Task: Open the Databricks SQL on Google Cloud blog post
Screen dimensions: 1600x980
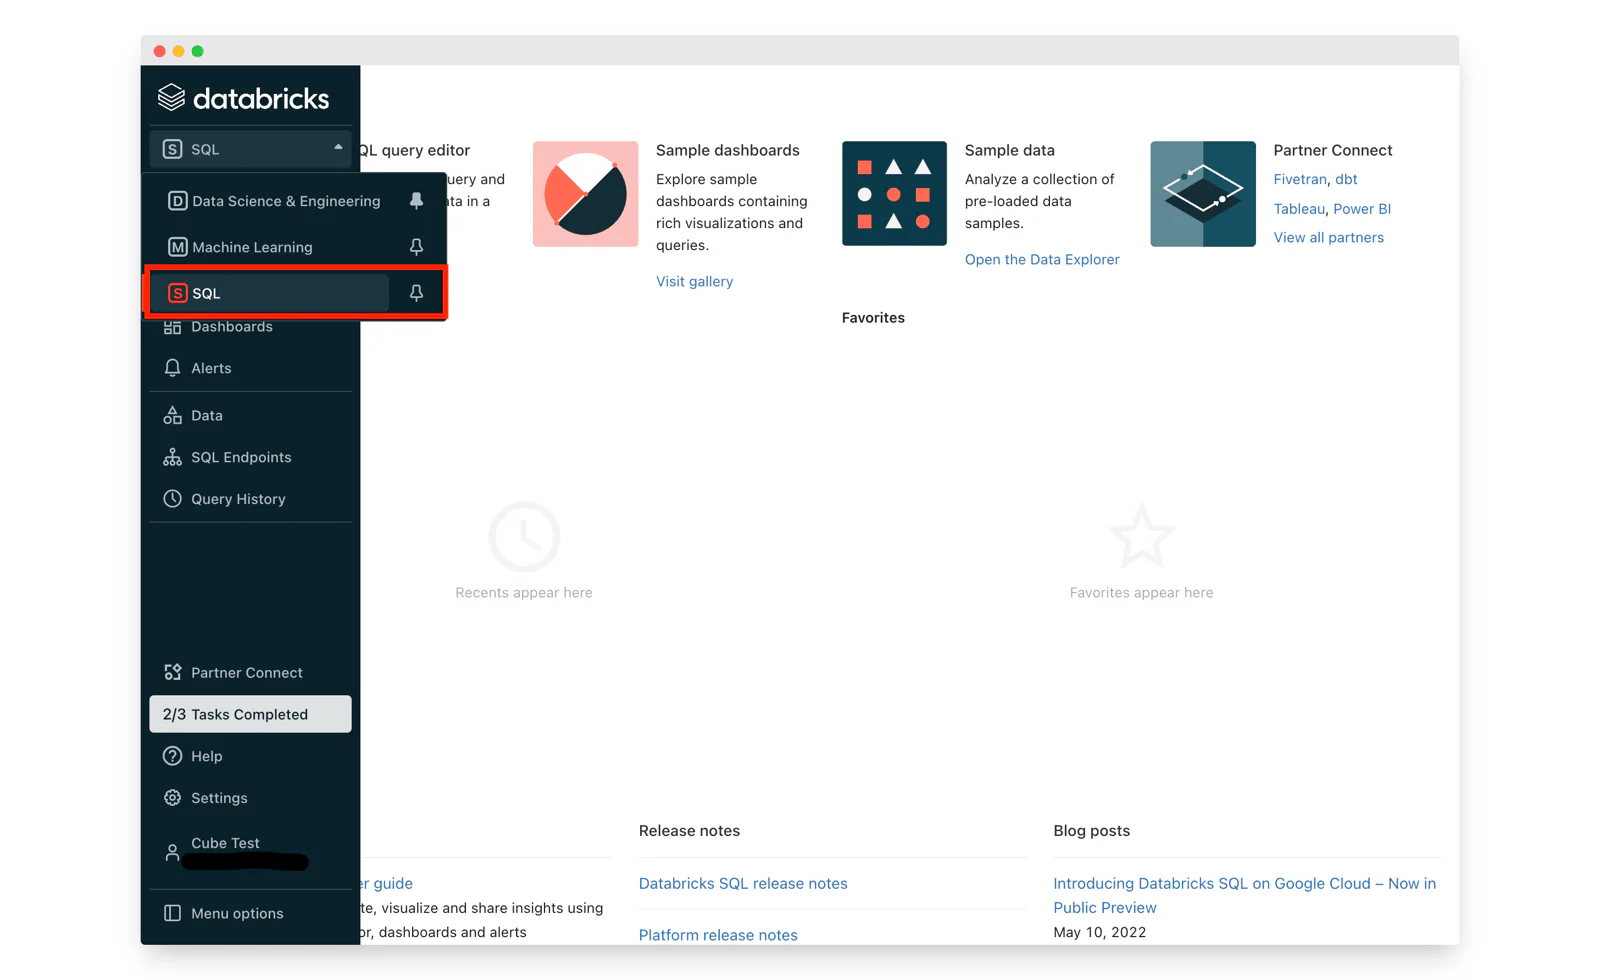Action: (1244, 896)
